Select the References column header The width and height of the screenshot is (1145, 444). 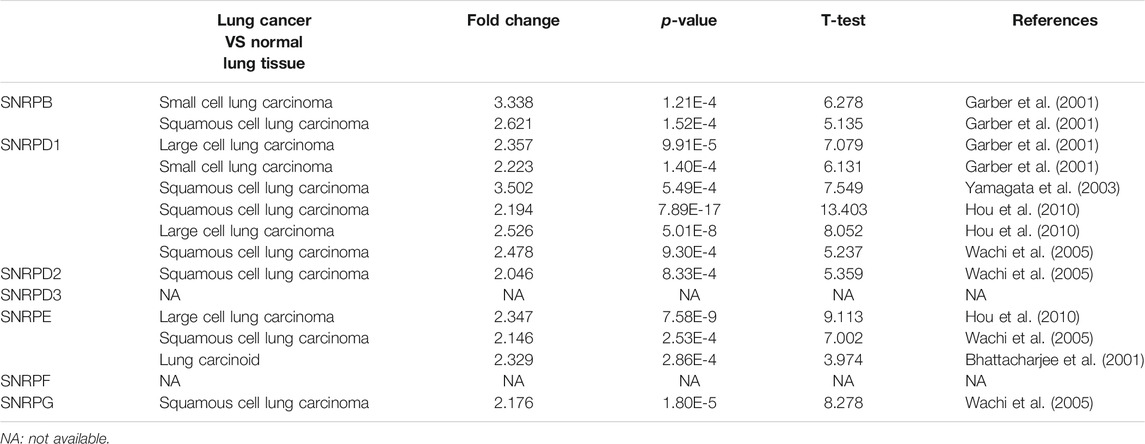[x=1054, y=20]
